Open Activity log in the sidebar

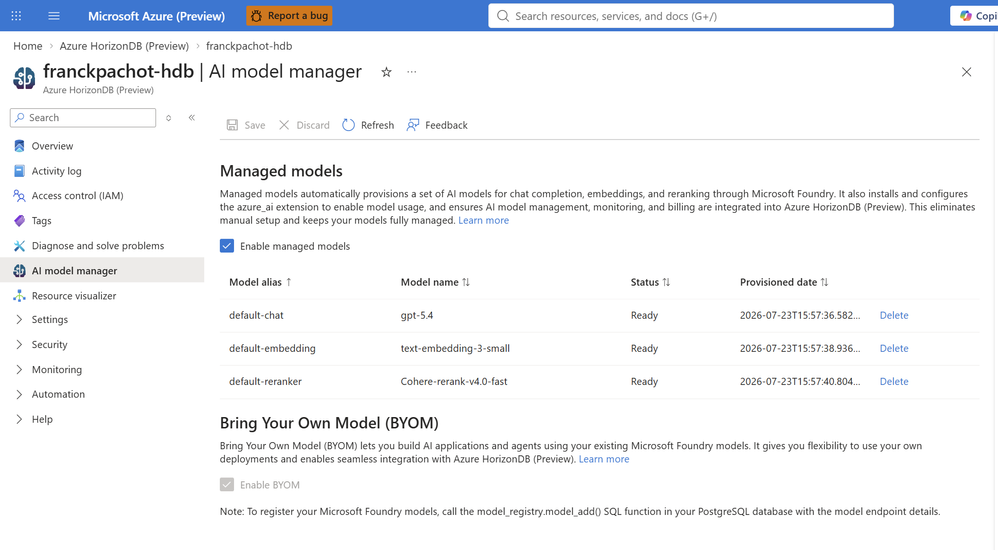(x=57, y=171)
